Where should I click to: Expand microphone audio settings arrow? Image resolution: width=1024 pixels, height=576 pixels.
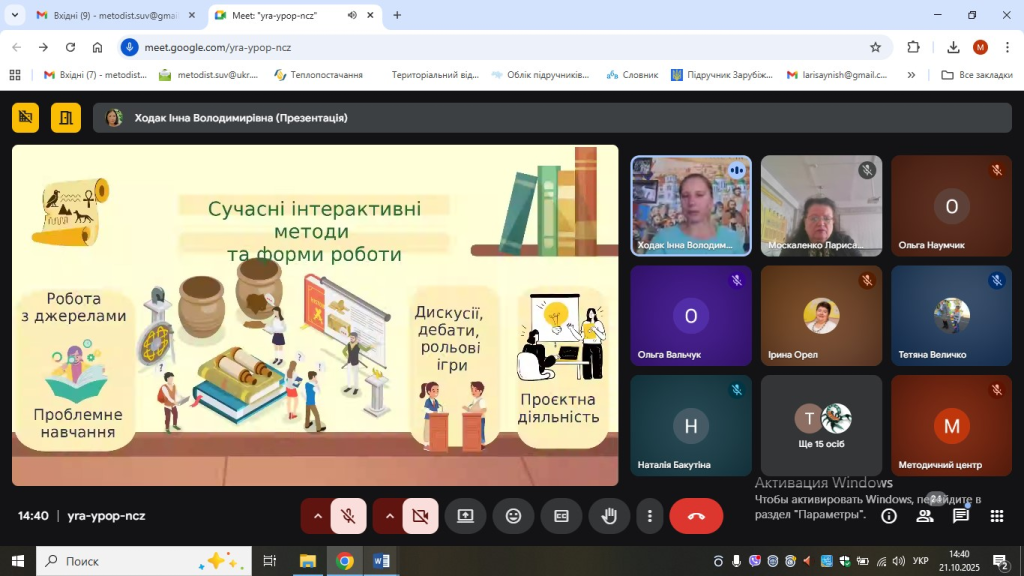pos(318,516)
